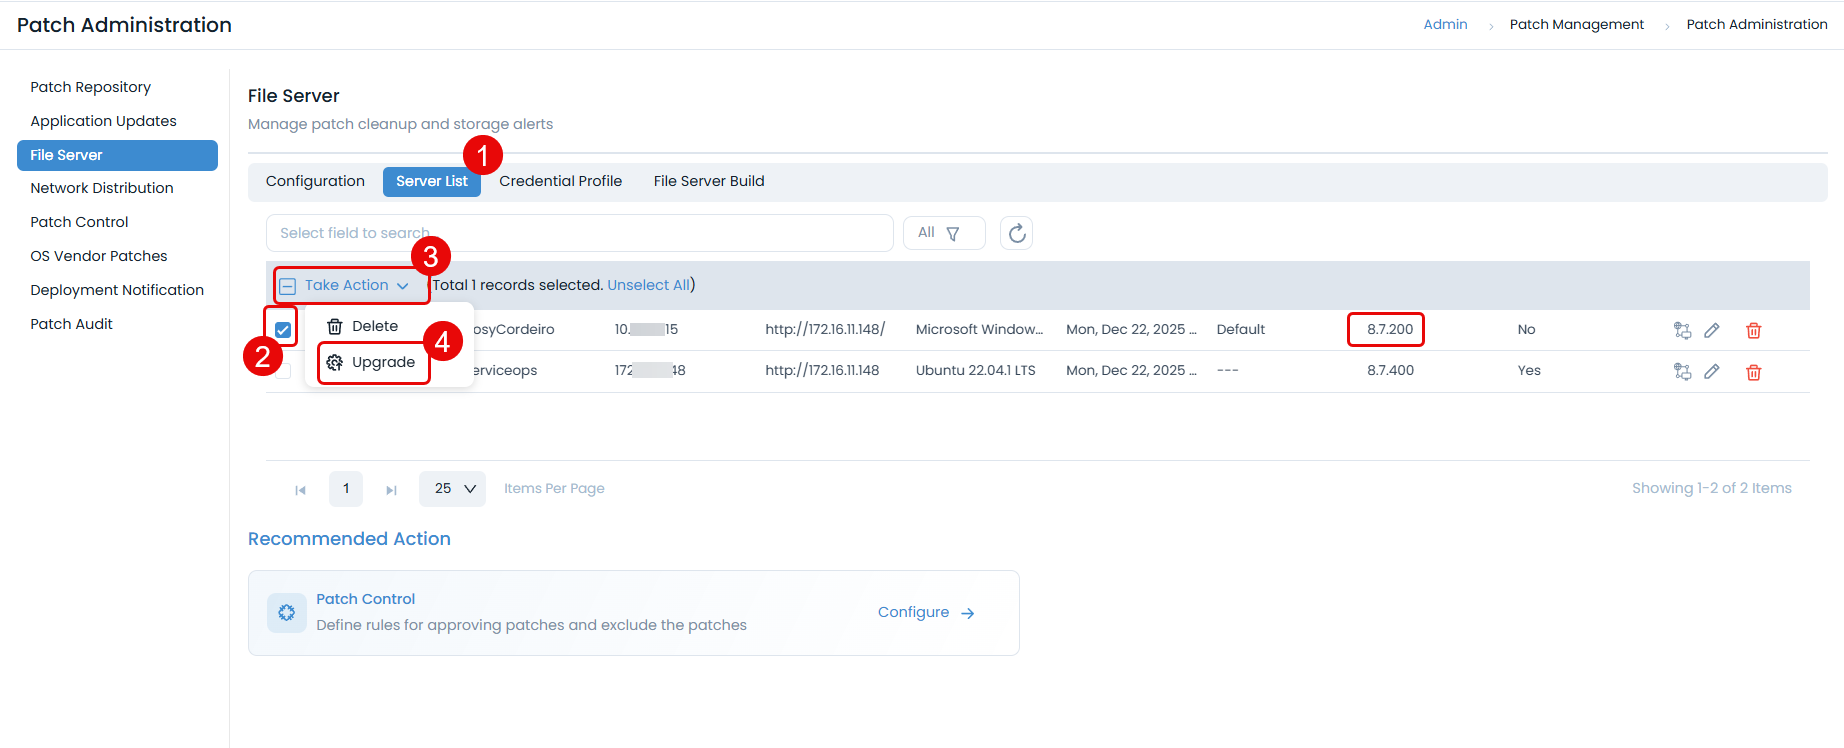Click the pencil edit icon for version 8.7.400 row

coord(1711,372)
